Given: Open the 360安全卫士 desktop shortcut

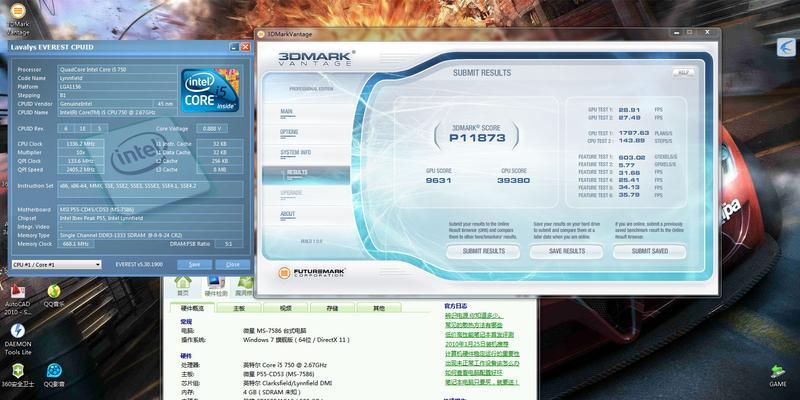Looking at the screenshot, I should 18,375.
